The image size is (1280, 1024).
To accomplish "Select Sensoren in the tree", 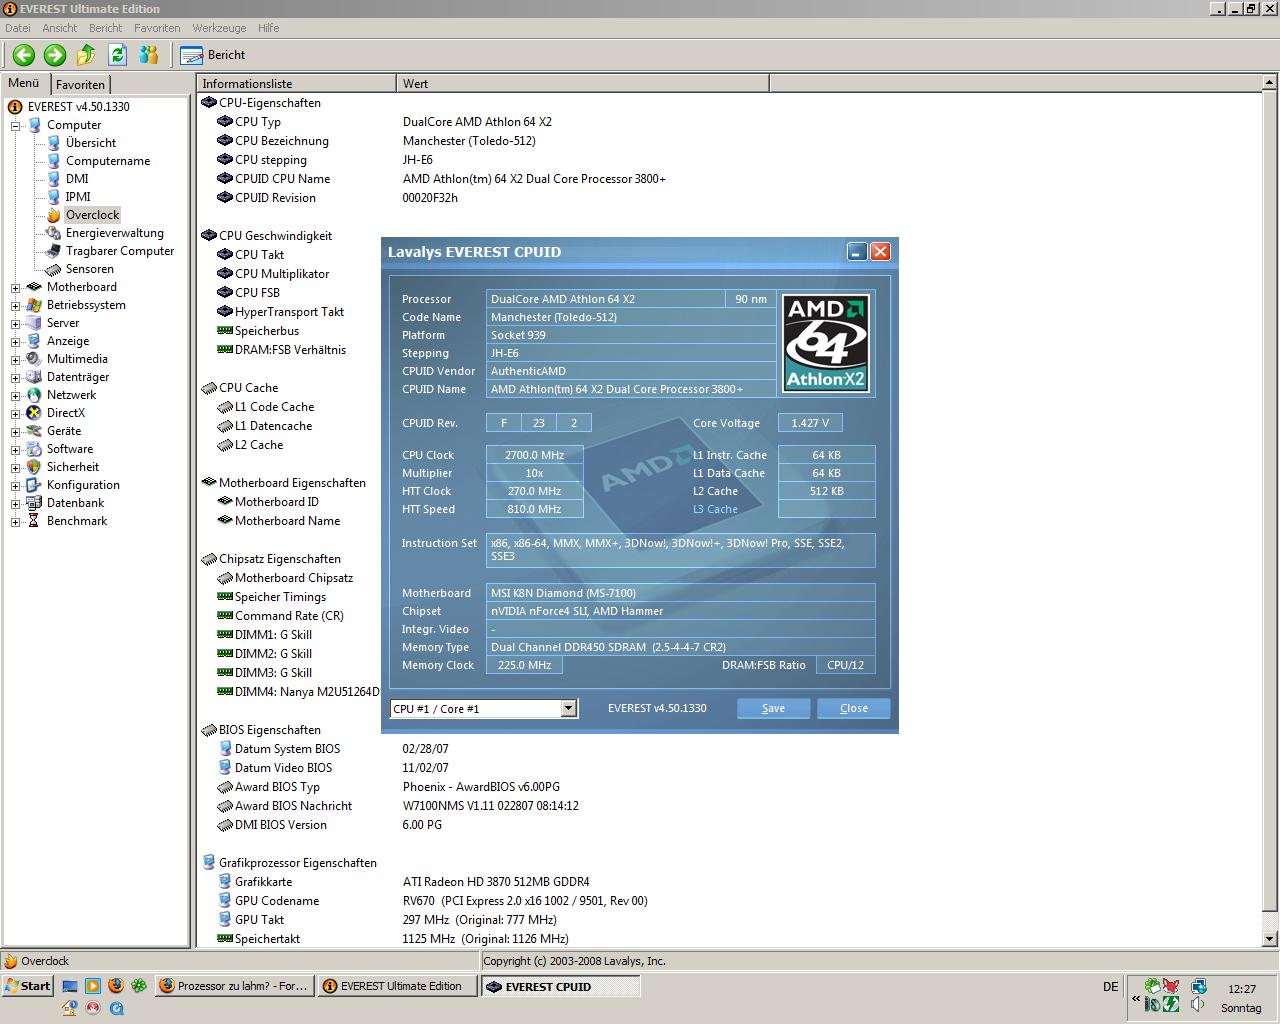I will click(90, 269).
